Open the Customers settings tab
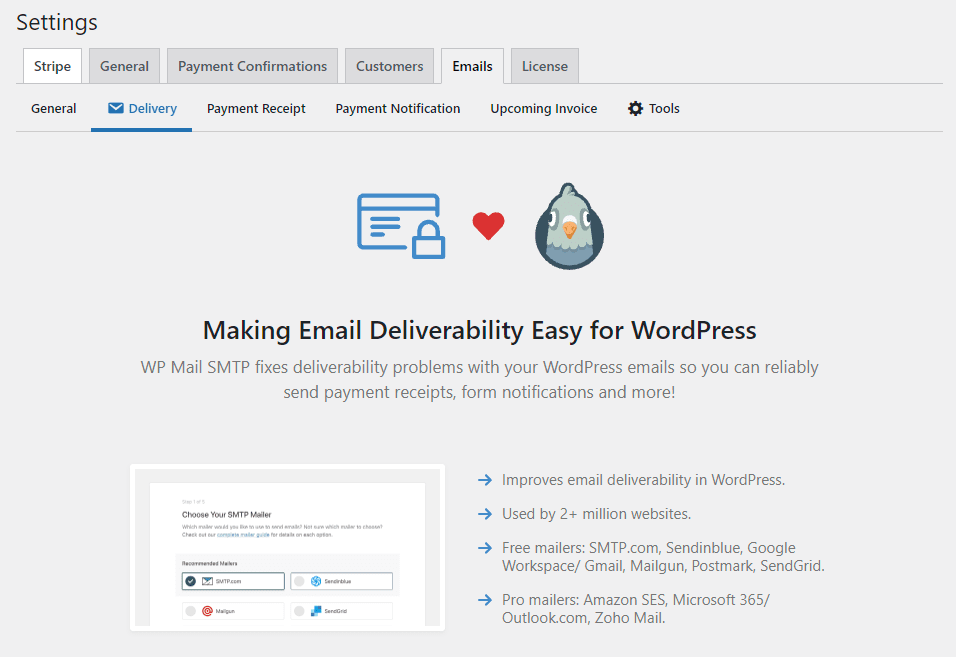 click(x=389, y=66)
